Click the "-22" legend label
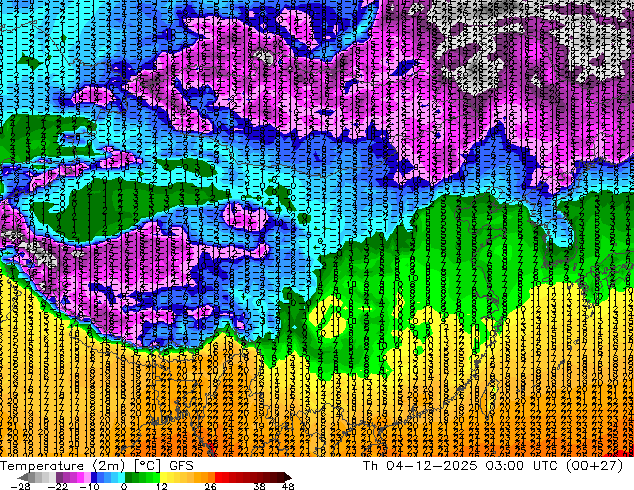 (58, 486)
